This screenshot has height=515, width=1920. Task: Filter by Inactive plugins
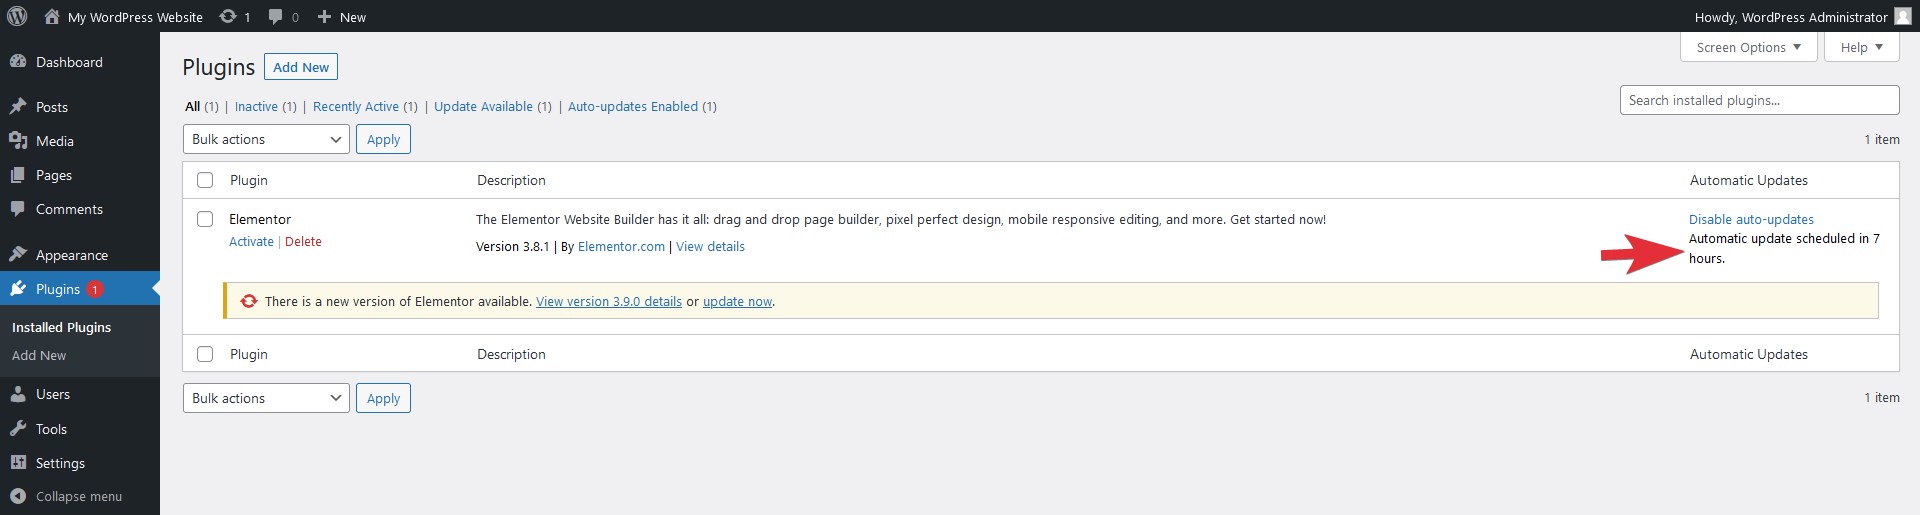pos(256,106)
